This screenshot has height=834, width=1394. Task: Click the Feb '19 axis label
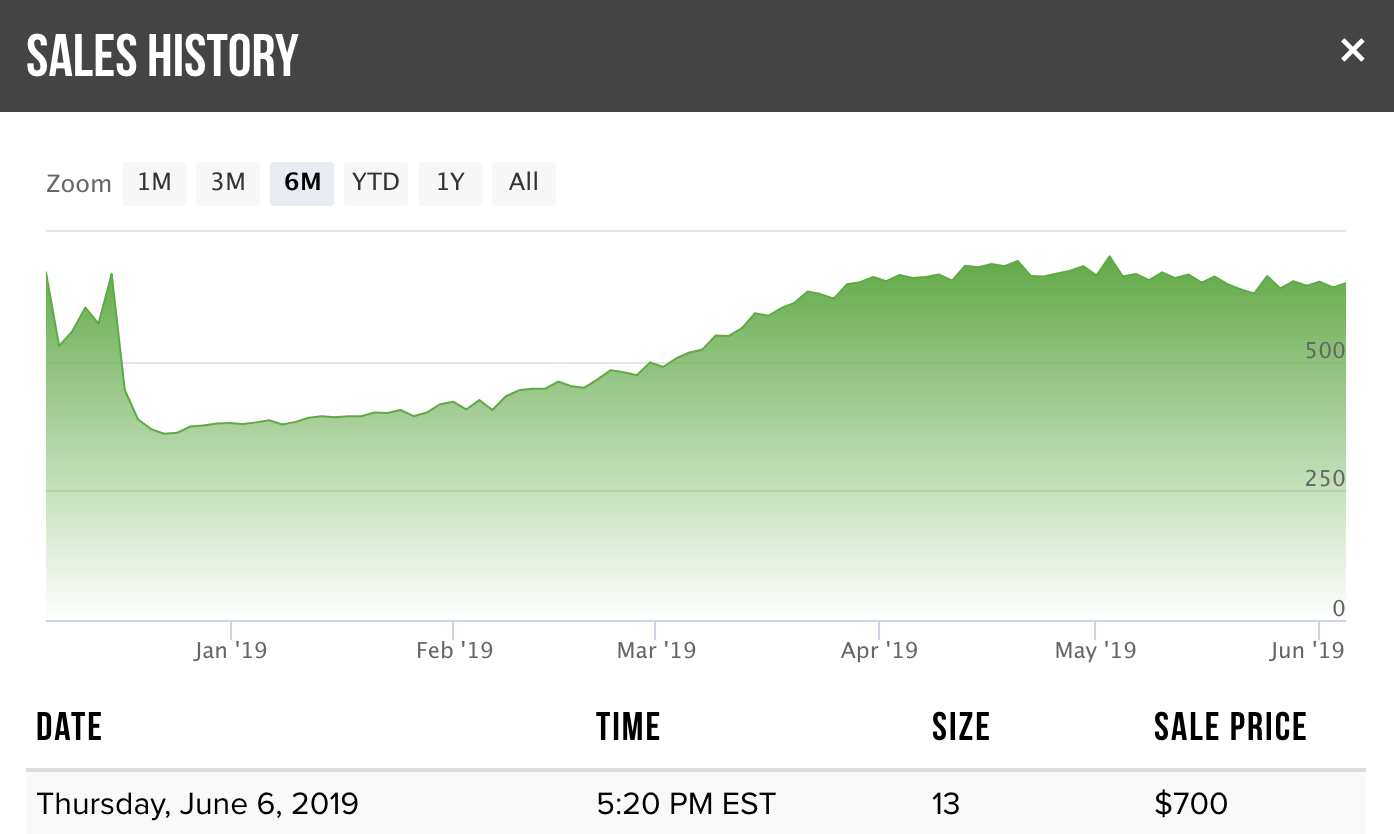[455, 651]
